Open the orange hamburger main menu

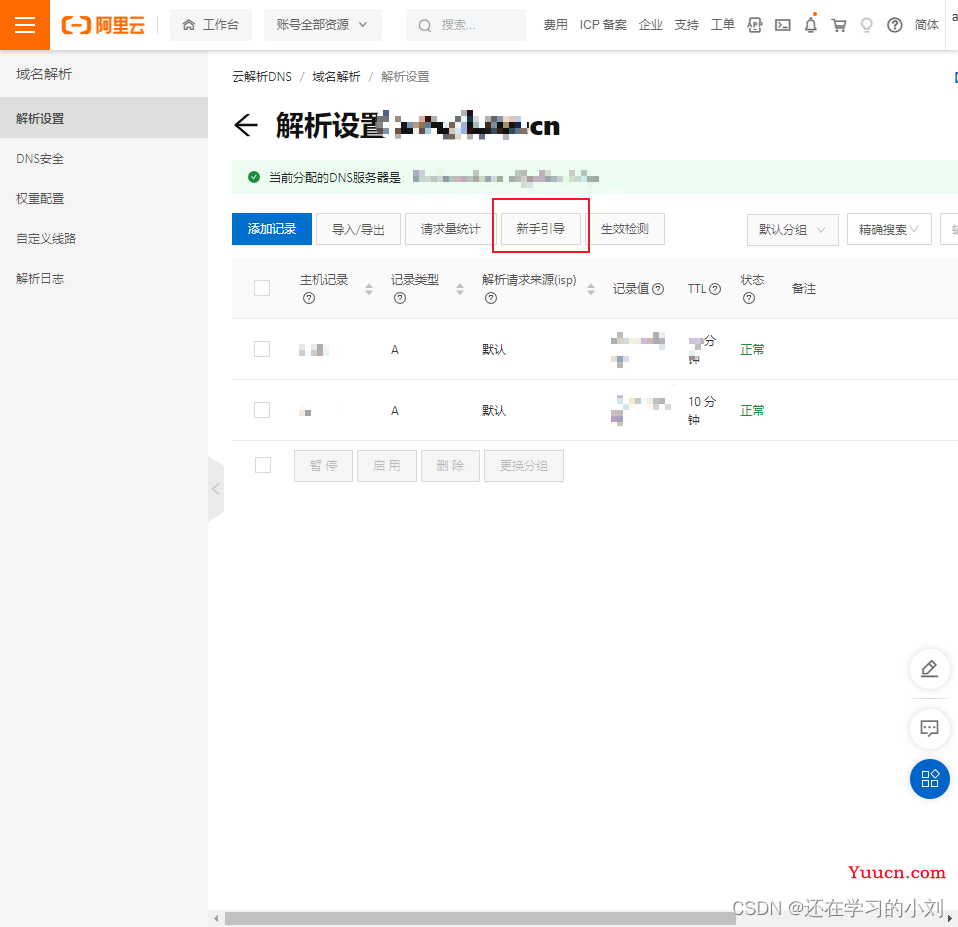pyautogui.click(x=24, y=25)
